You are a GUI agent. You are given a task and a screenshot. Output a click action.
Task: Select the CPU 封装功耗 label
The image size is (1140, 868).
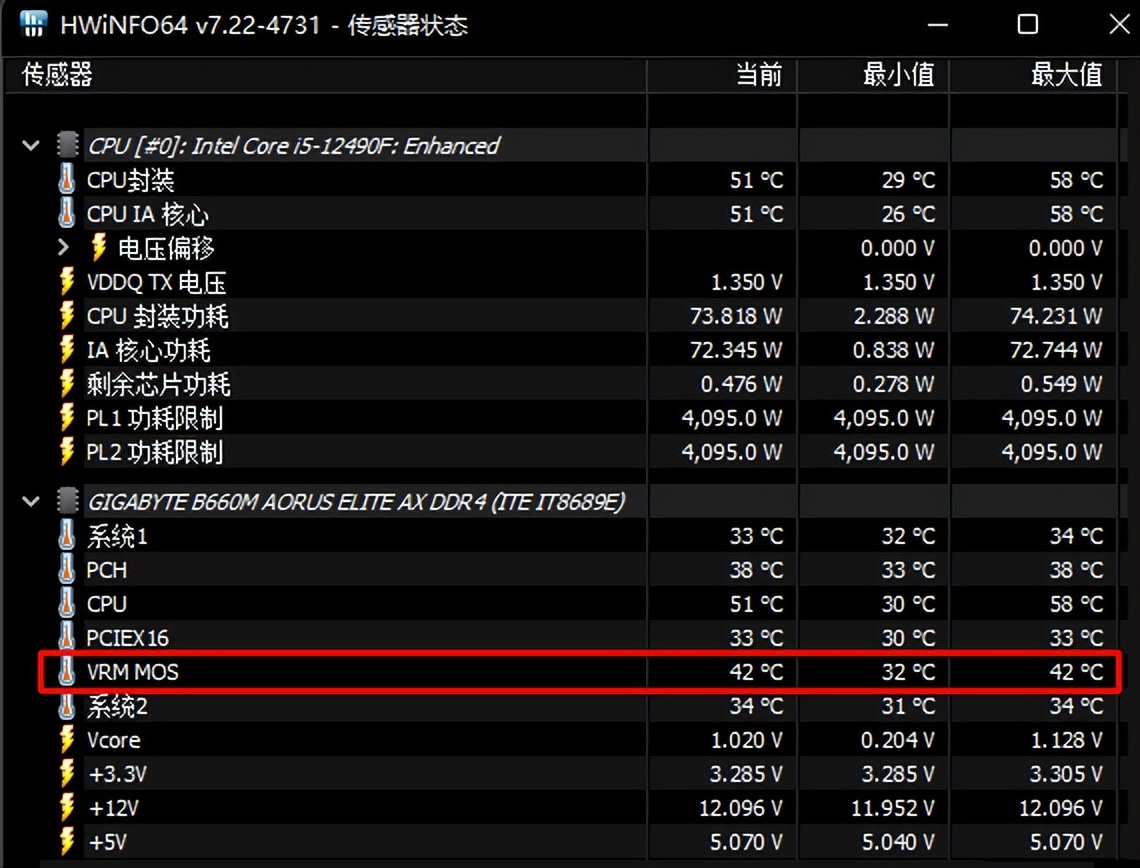pos(157,316)
